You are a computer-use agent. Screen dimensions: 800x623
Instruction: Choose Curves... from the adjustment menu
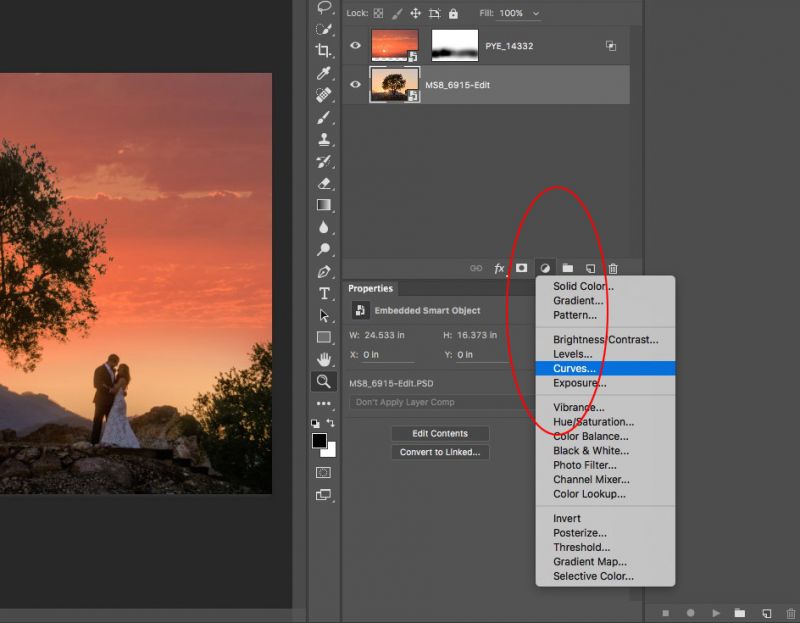(574, 368)
